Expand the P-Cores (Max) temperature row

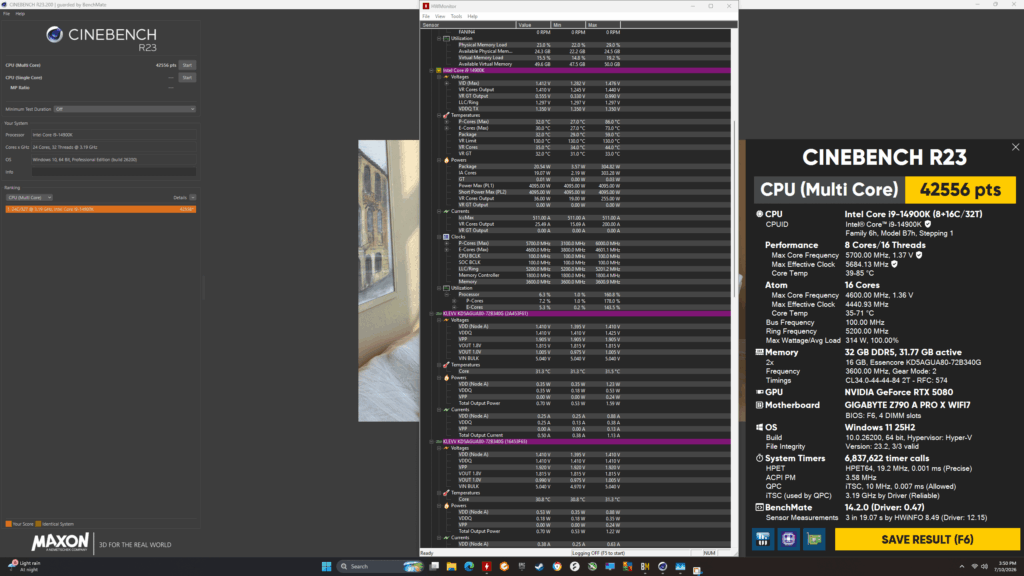[447, 122]
